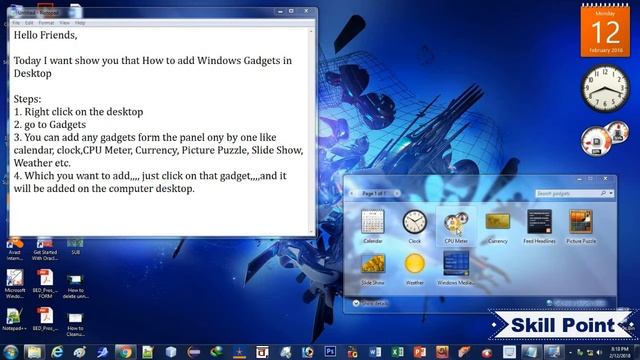
Task: Open PowerPoint from the taskbar
Action: coord(419,352)
